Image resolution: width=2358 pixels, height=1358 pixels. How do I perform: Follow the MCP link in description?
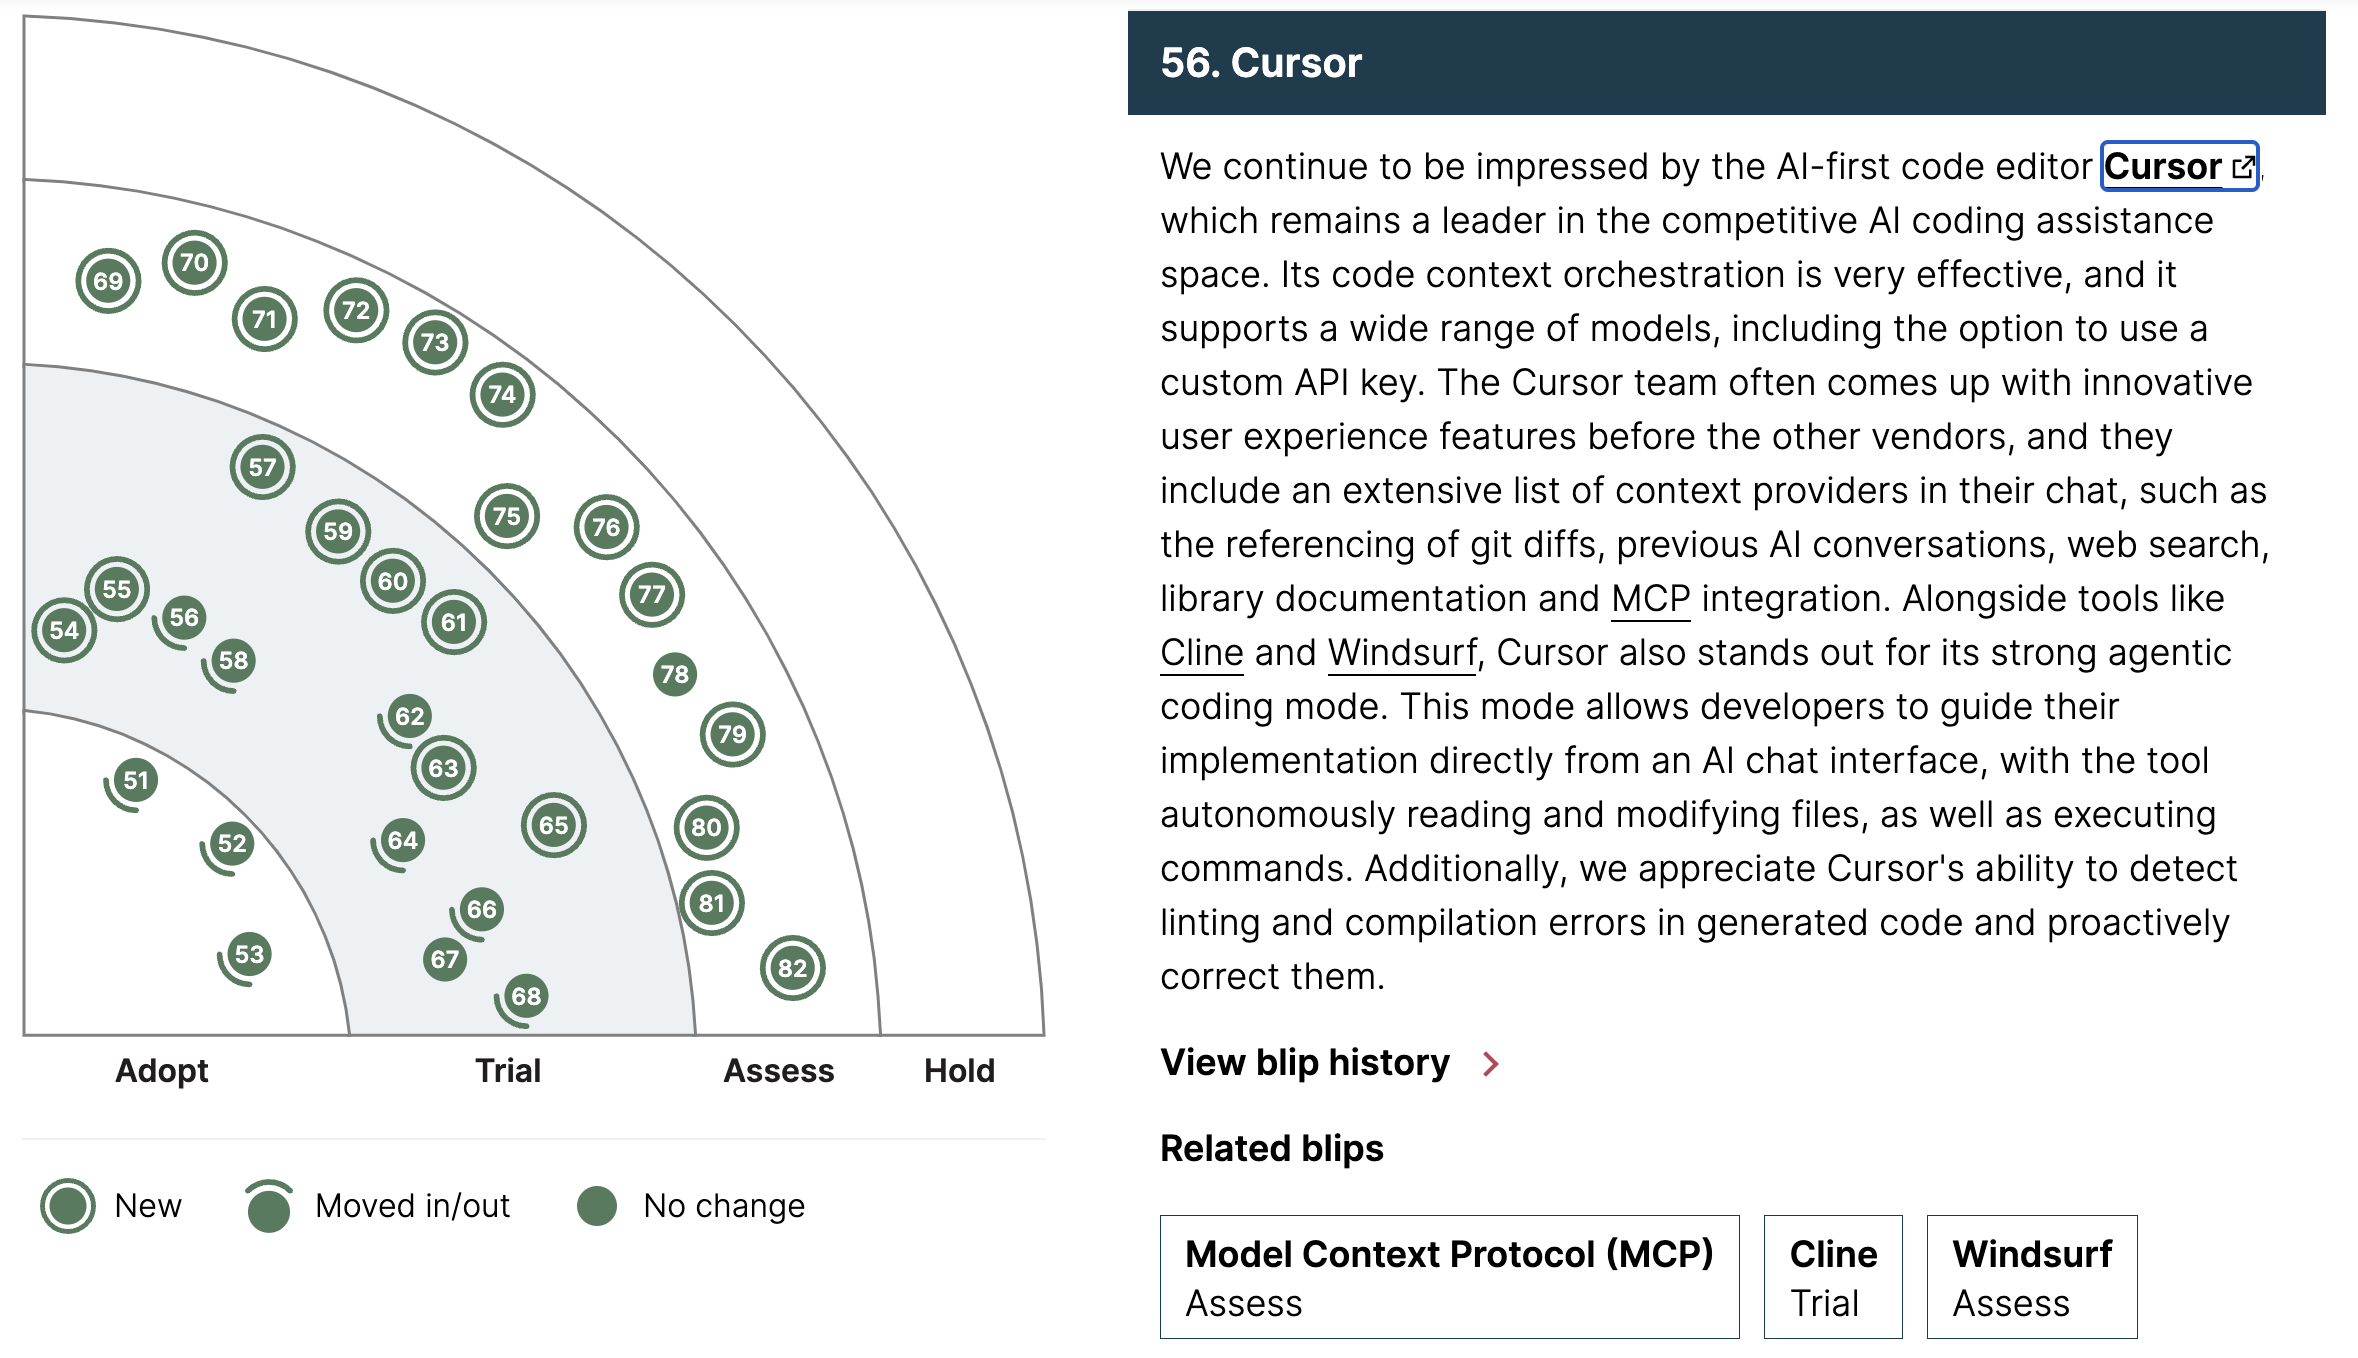pos(1650,599)
